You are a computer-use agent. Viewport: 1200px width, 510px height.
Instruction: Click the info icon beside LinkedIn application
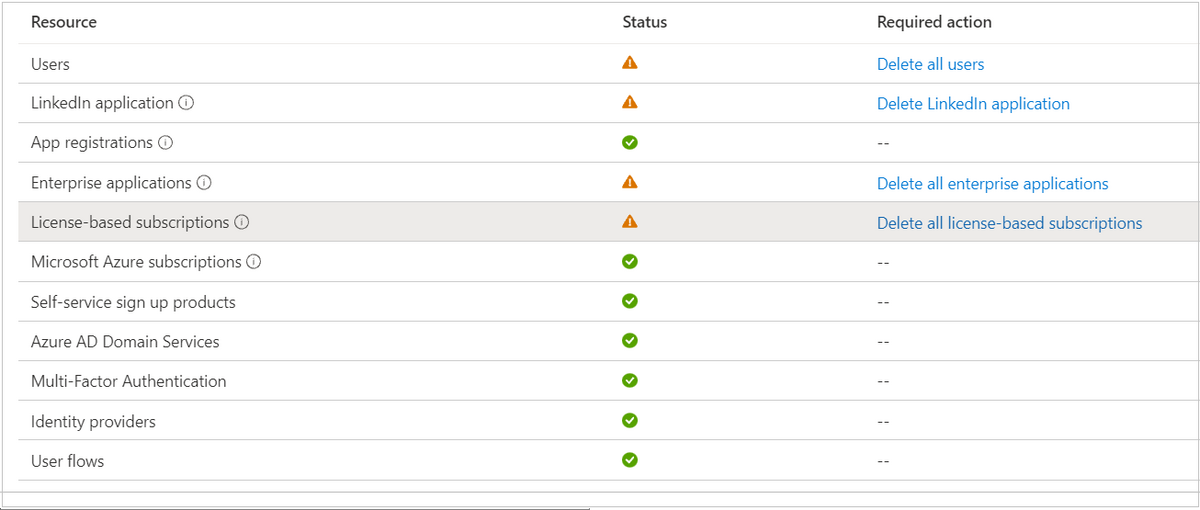[186, 103]
